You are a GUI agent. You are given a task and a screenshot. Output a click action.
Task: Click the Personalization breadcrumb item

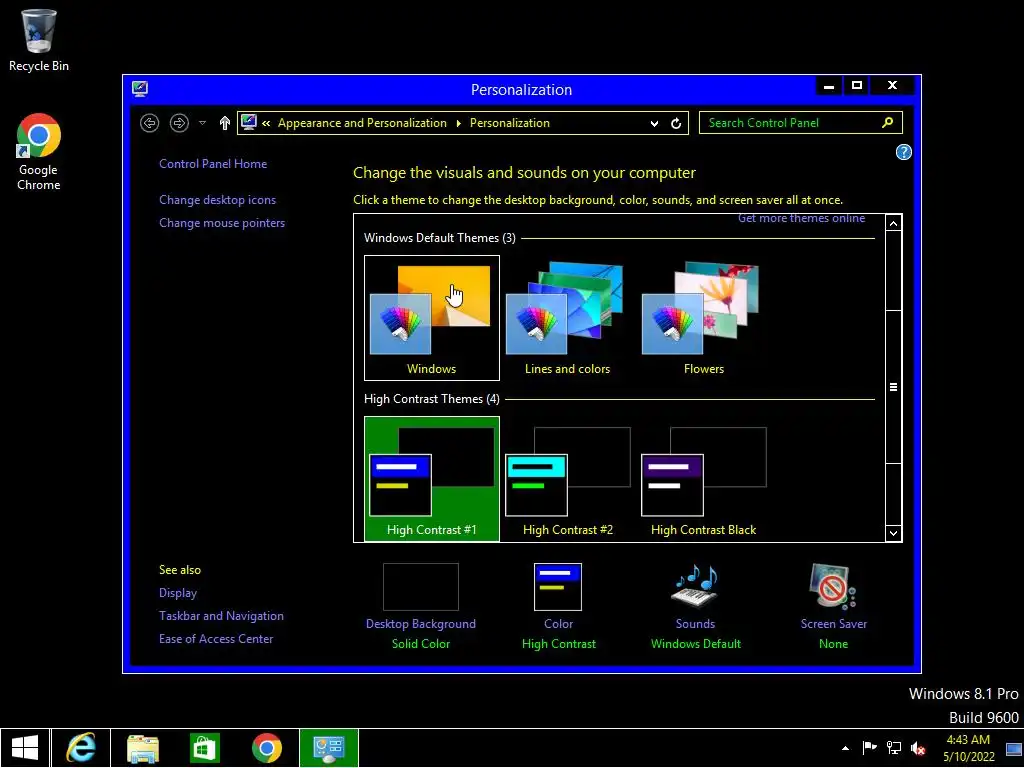pyautogui.click(x=509, y=123)
